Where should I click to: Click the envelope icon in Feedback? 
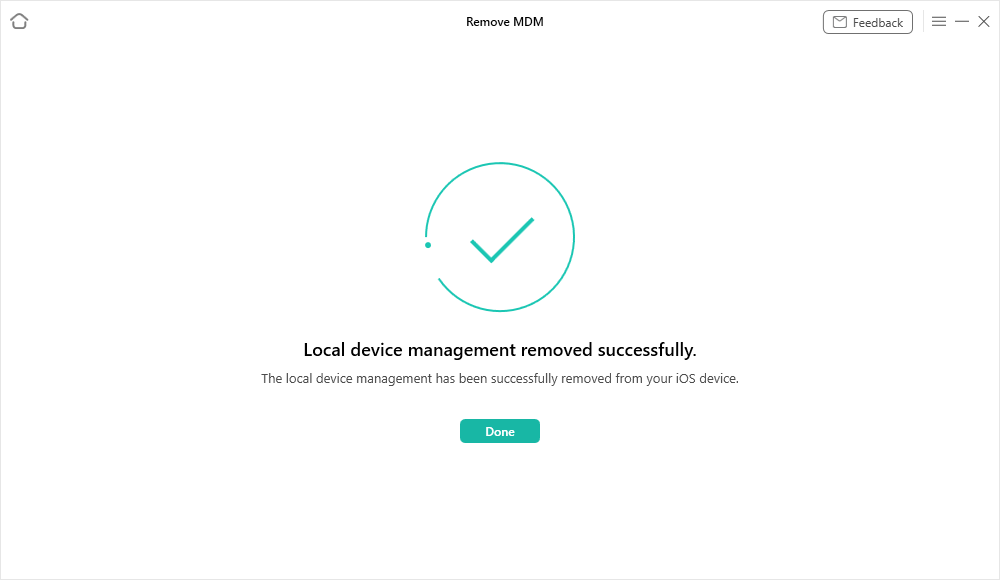[x=840, y=22]
